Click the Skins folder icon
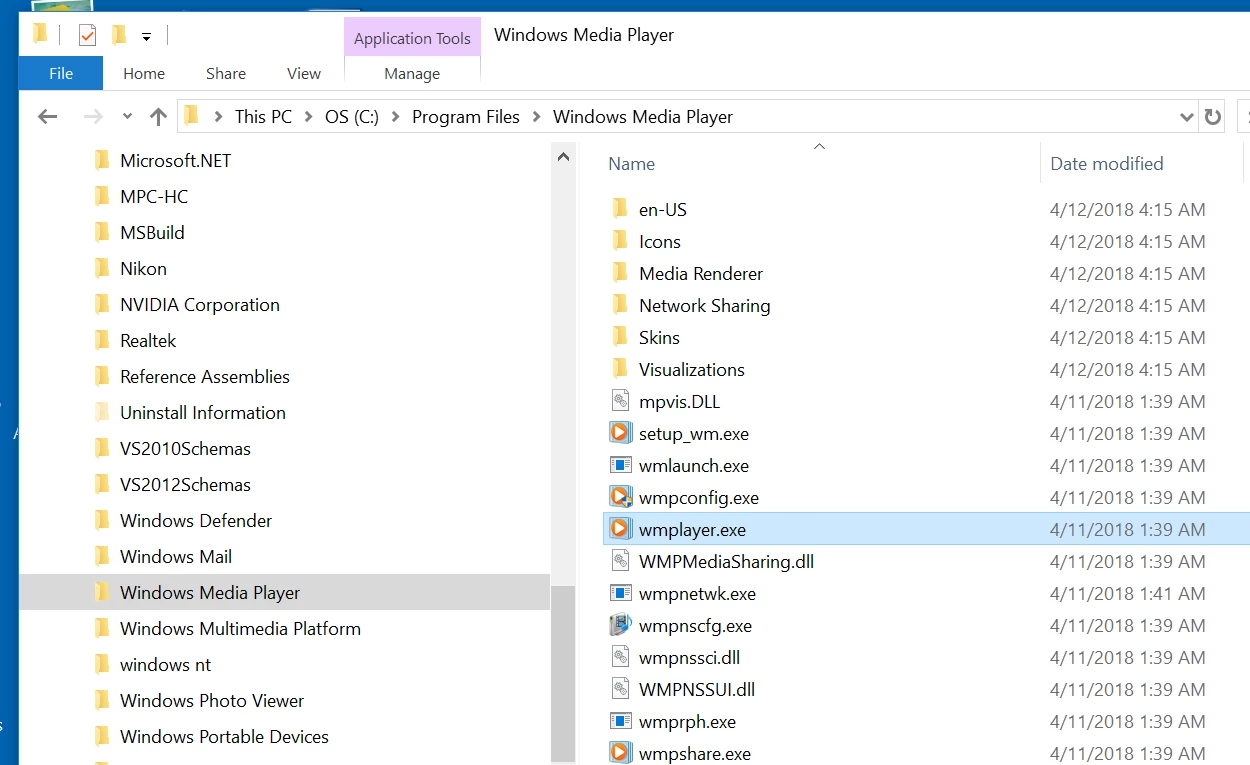This screenshot has height=765, width=1250. [620, 337]
